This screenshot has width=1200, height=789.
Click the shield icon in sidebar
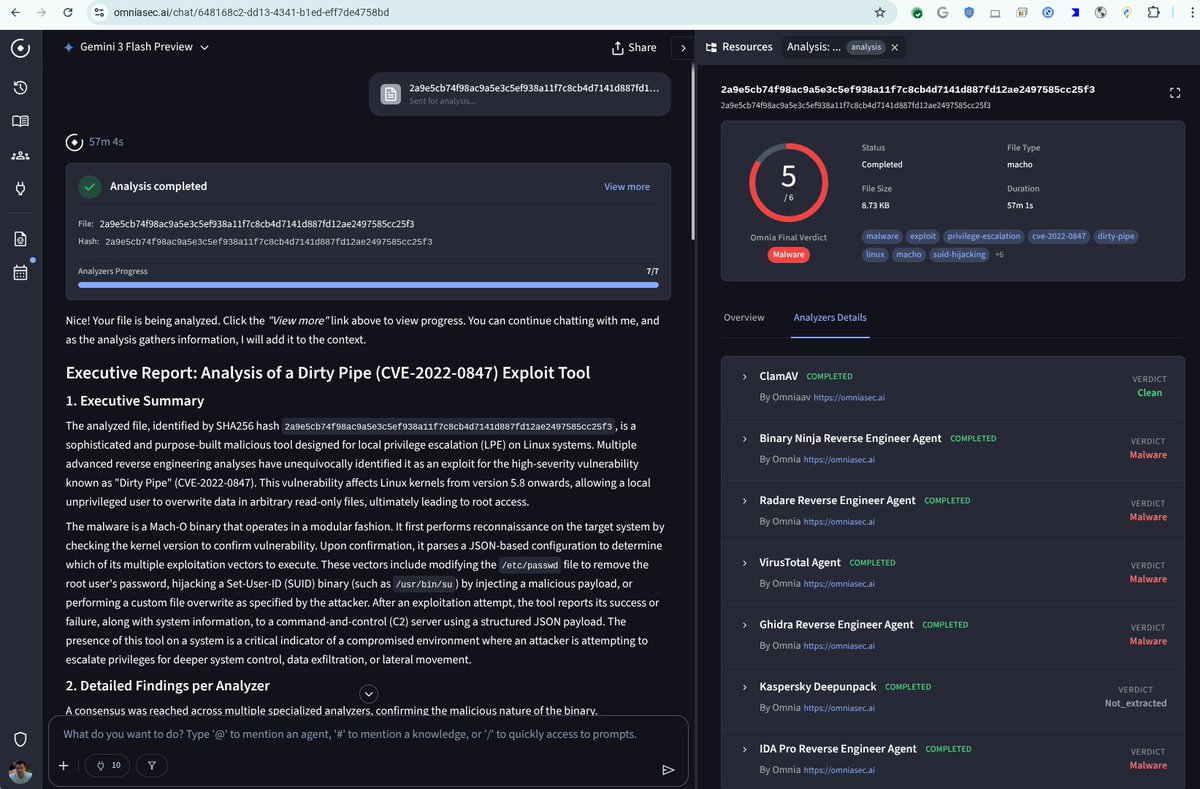(x=20, y=739)
